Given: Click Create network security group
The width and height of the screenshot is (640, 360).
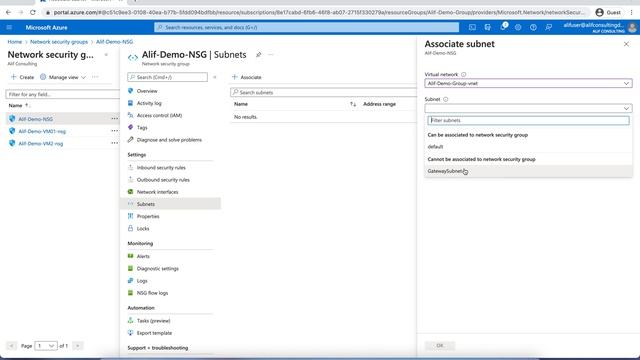Looking at the screenshot, I should pos(22,77).
